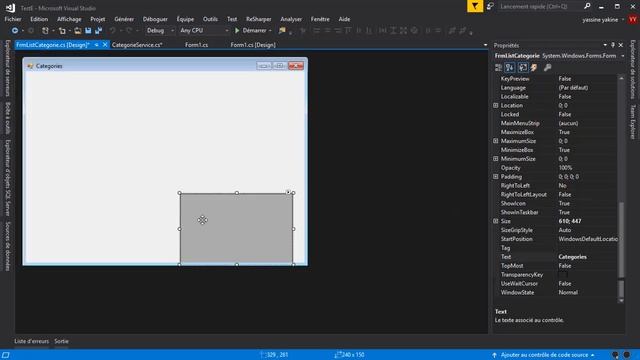Image resolution: width=640 pixels, height=360 pixels.
Task: Close the Properties panel
Action: pyautogui.click(x=621, y=45)
